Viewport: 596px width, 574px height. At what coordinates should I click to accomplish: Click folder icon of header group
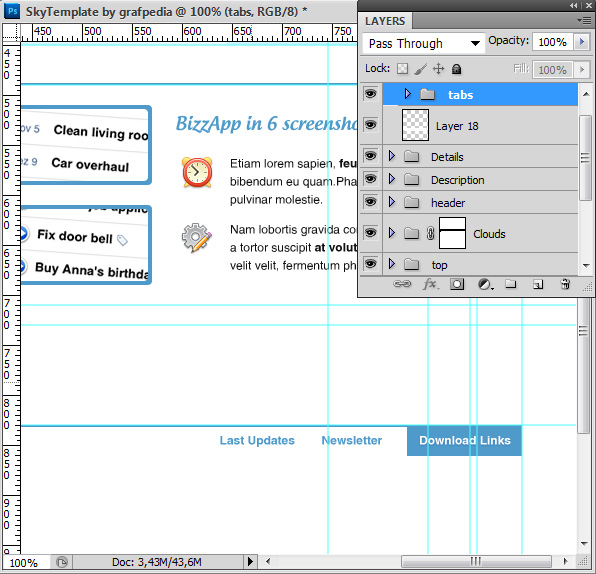pos(411,203)
